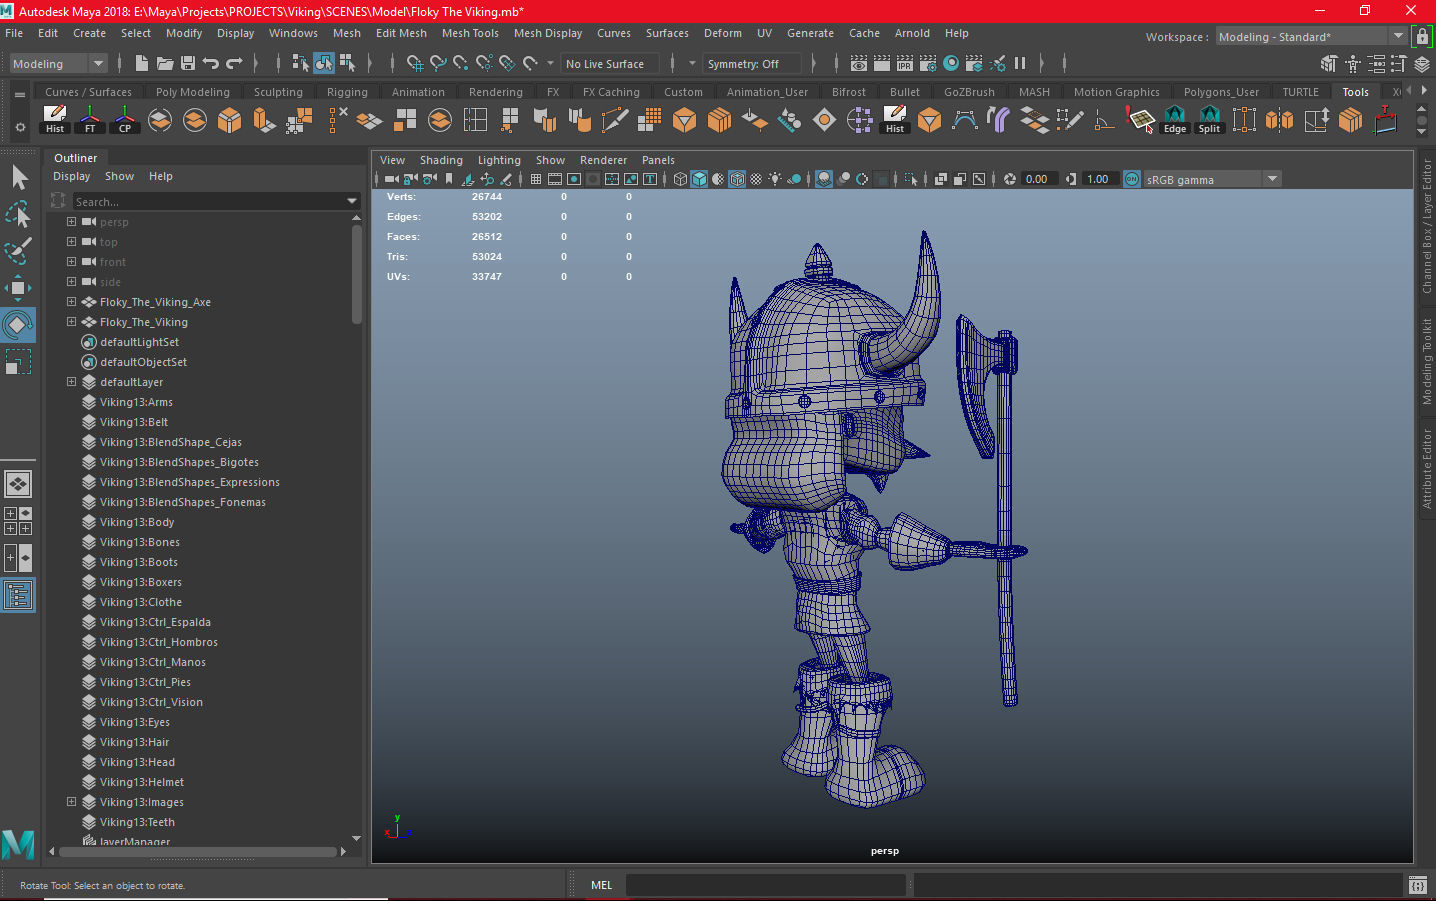Open the Outliner search filter dropdown arrow
Screen dimensions: 1436x901
coord(352,201)
